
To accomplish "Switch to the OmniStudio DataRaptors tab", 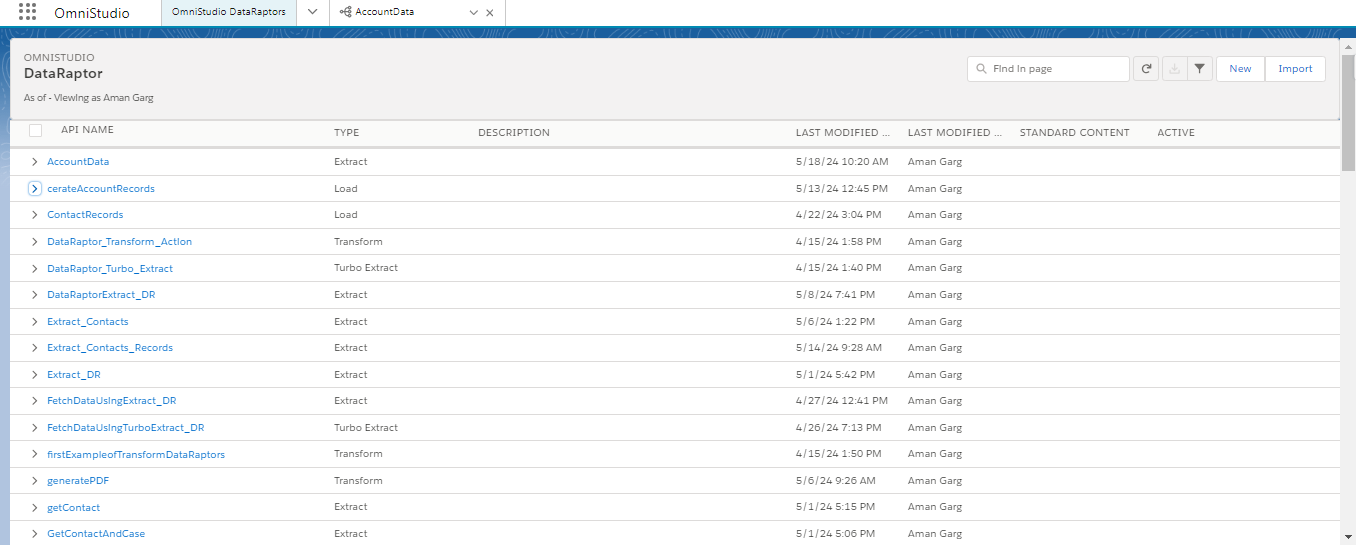I will point(229,12).
